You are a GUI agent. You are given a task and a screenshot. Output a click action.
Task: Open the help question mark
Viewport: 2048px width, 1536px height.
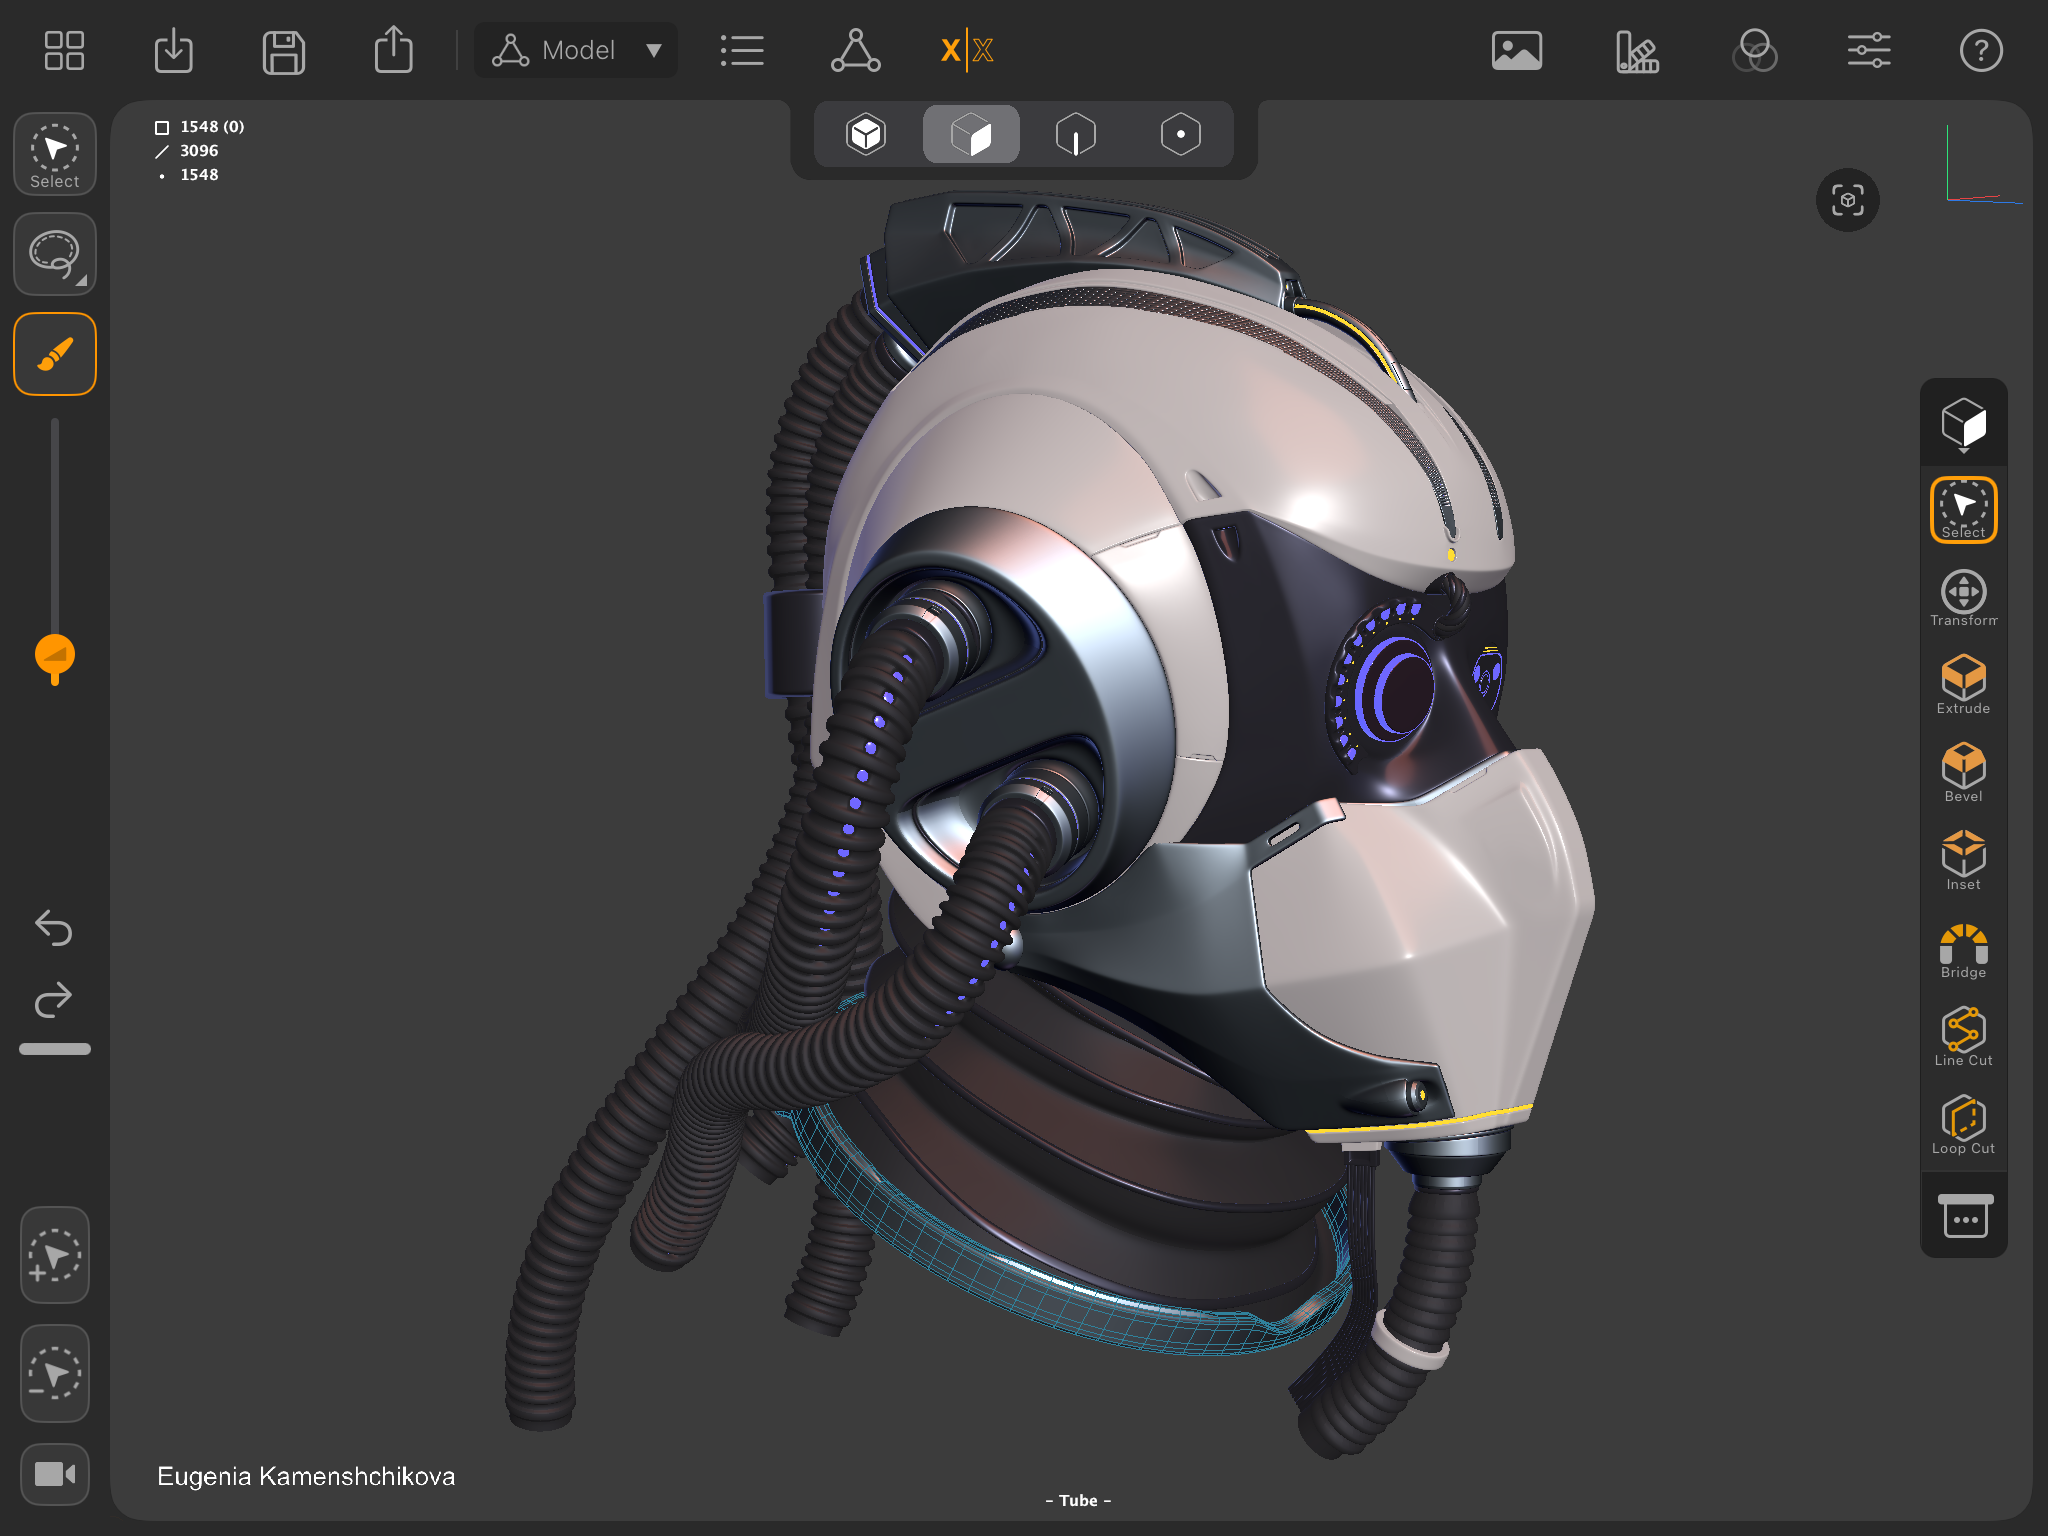pos(1981,50)
